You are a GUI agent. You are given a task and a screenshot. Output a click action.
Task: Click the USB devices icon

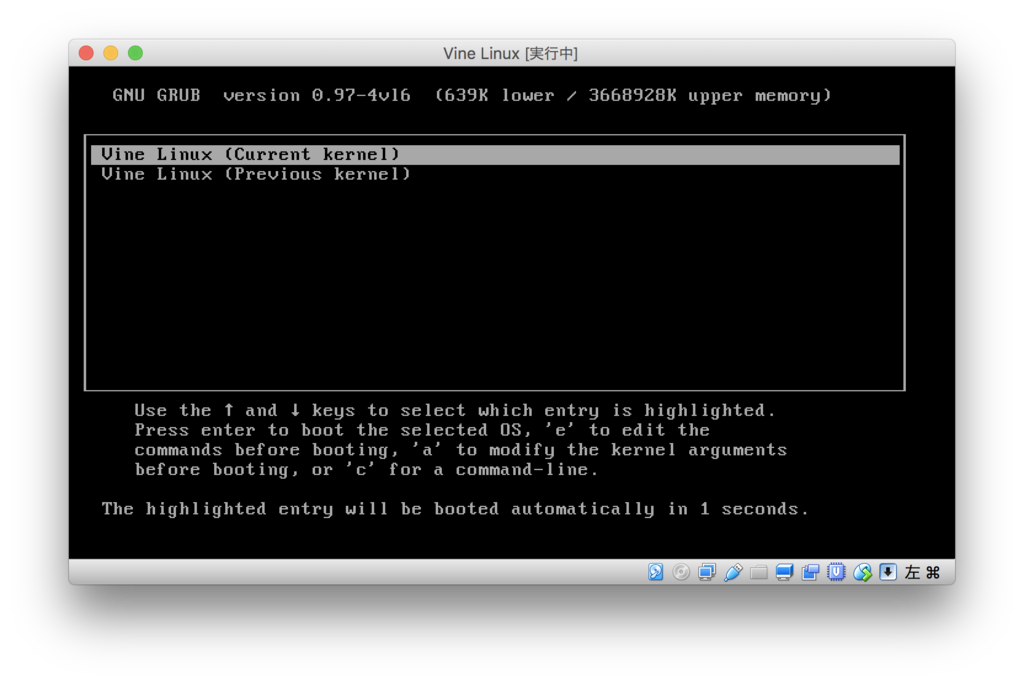pyautogui.click(x=733, y=572)
